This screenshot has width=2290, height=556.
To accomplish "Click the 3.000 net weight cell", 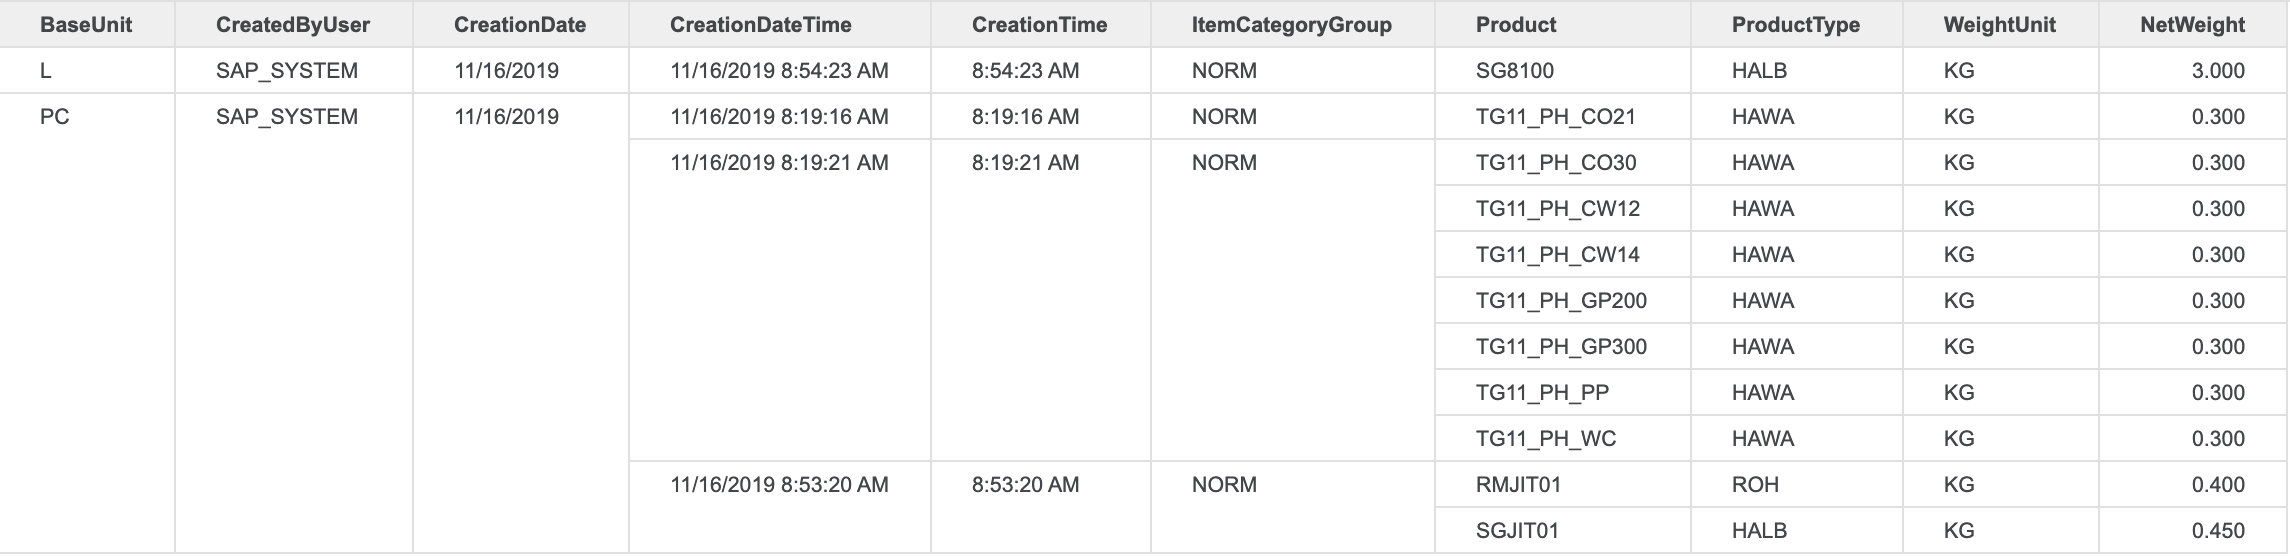I will click(x=2217, y=71).
